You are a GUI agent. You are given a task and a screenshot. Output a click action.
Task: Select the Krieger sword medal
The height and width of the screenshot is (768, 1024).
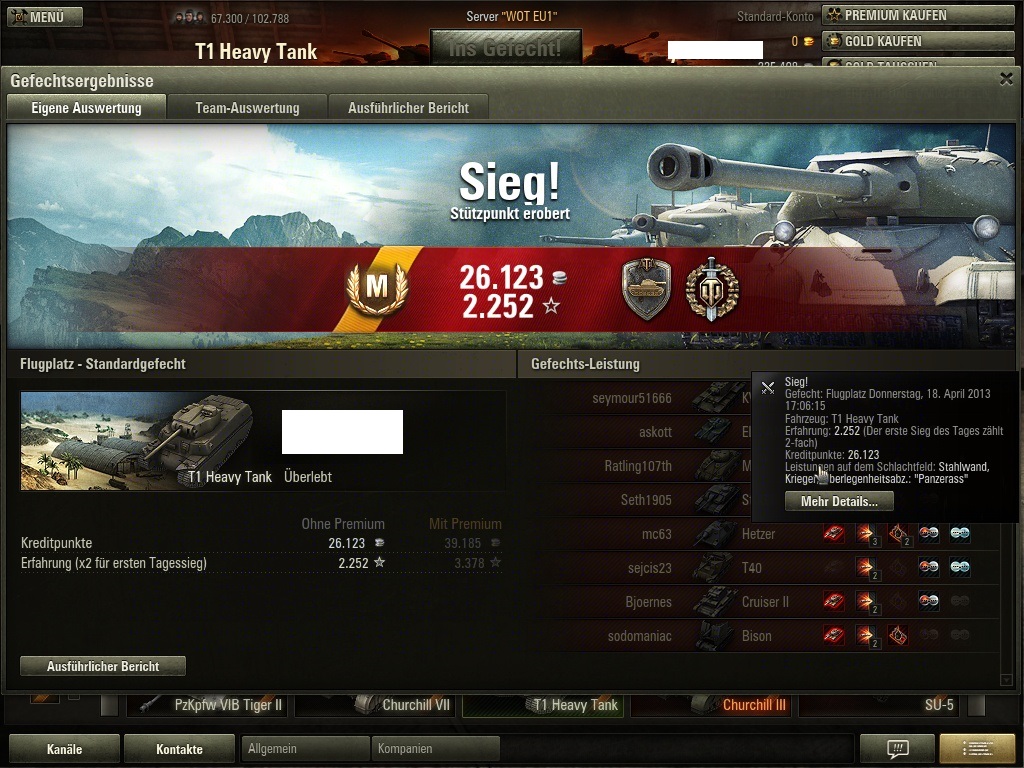click(712, 289)
